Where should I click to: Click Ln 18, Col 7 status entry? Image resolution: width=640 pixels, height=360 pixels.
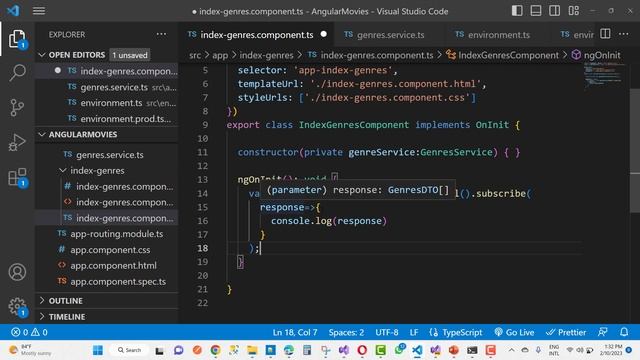(x=295, y=332)
